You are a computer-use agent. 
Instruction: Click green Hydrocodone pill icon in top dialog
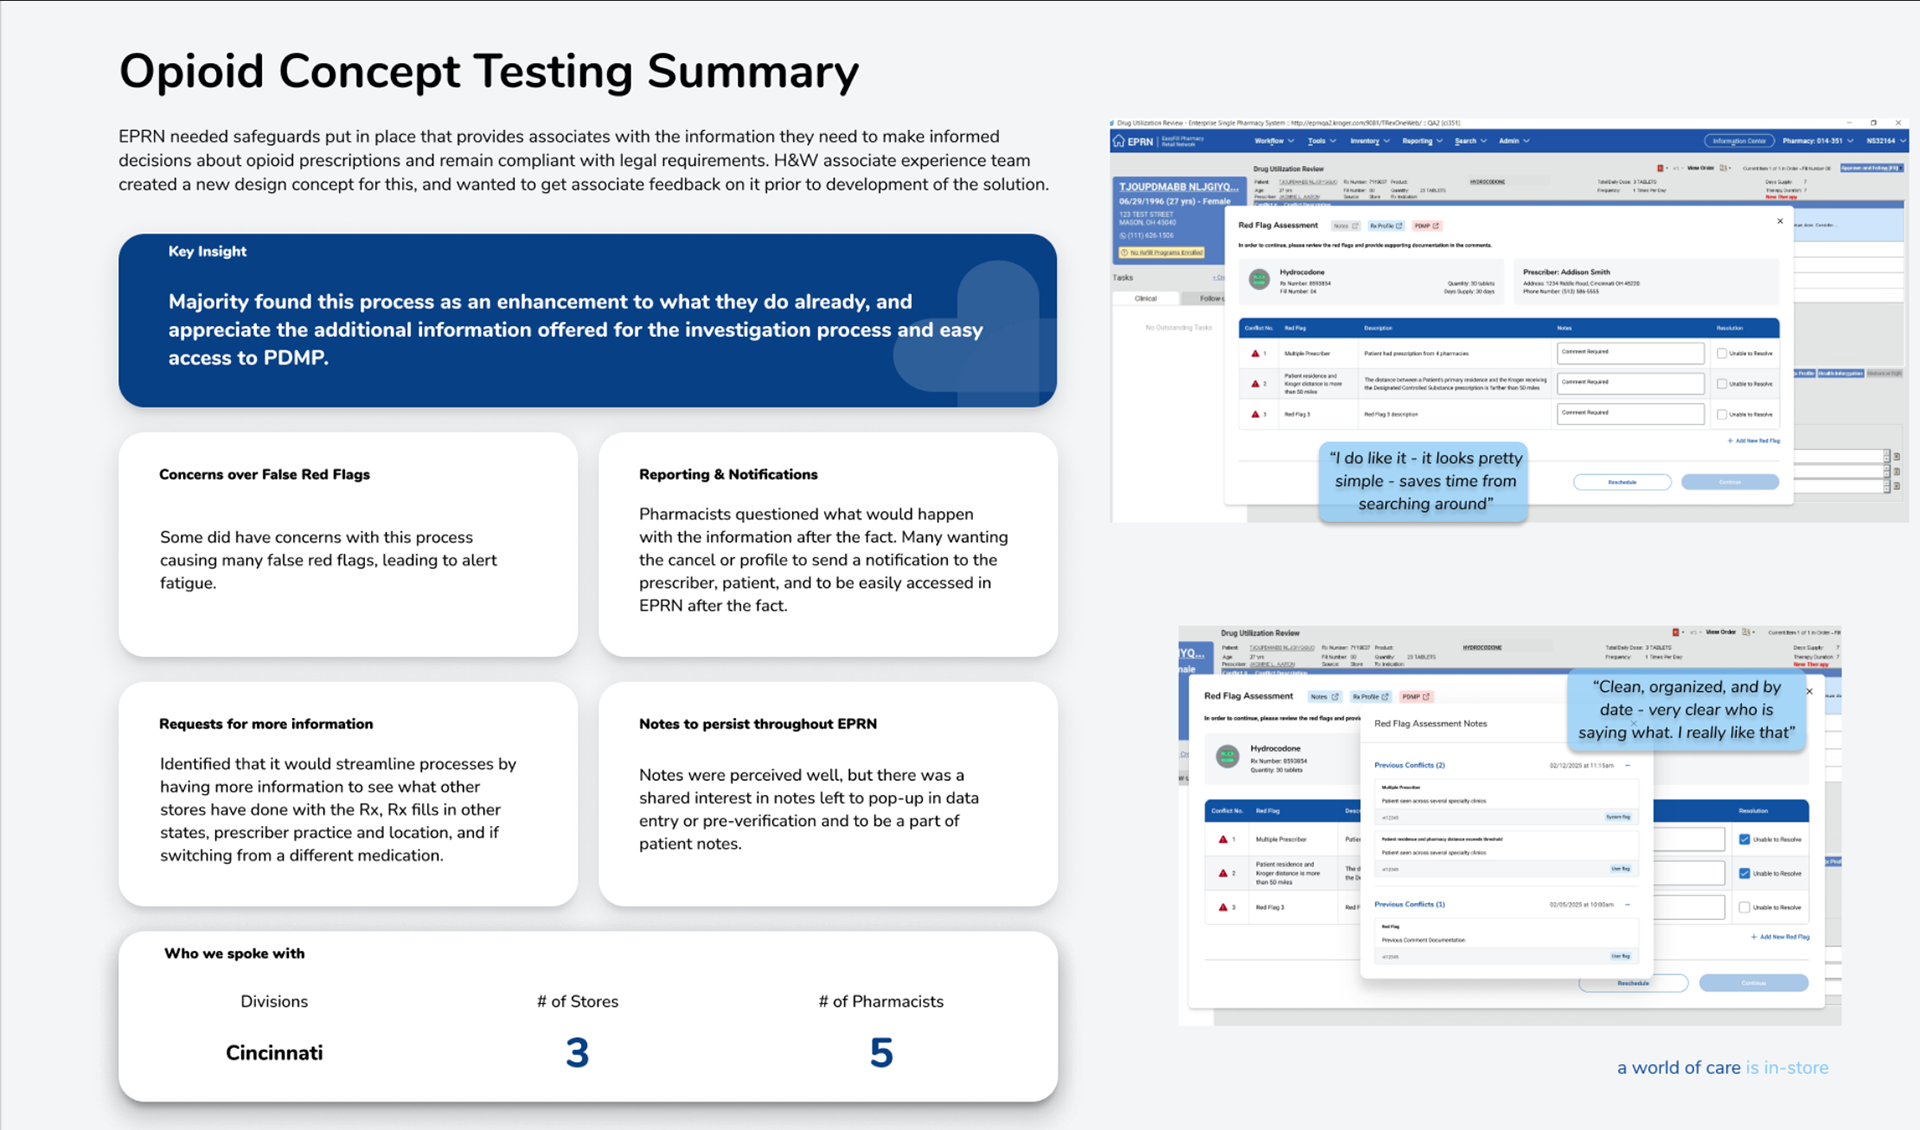pos(1259,279)
